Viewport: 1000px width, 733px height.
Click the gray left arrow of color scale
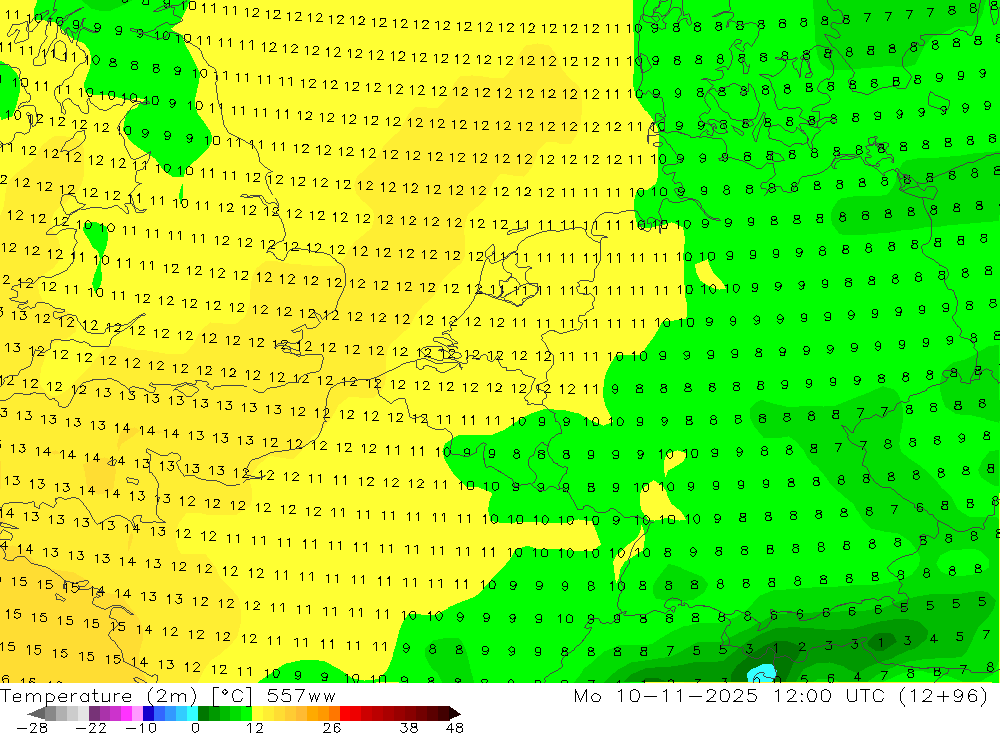coord(36,713)
